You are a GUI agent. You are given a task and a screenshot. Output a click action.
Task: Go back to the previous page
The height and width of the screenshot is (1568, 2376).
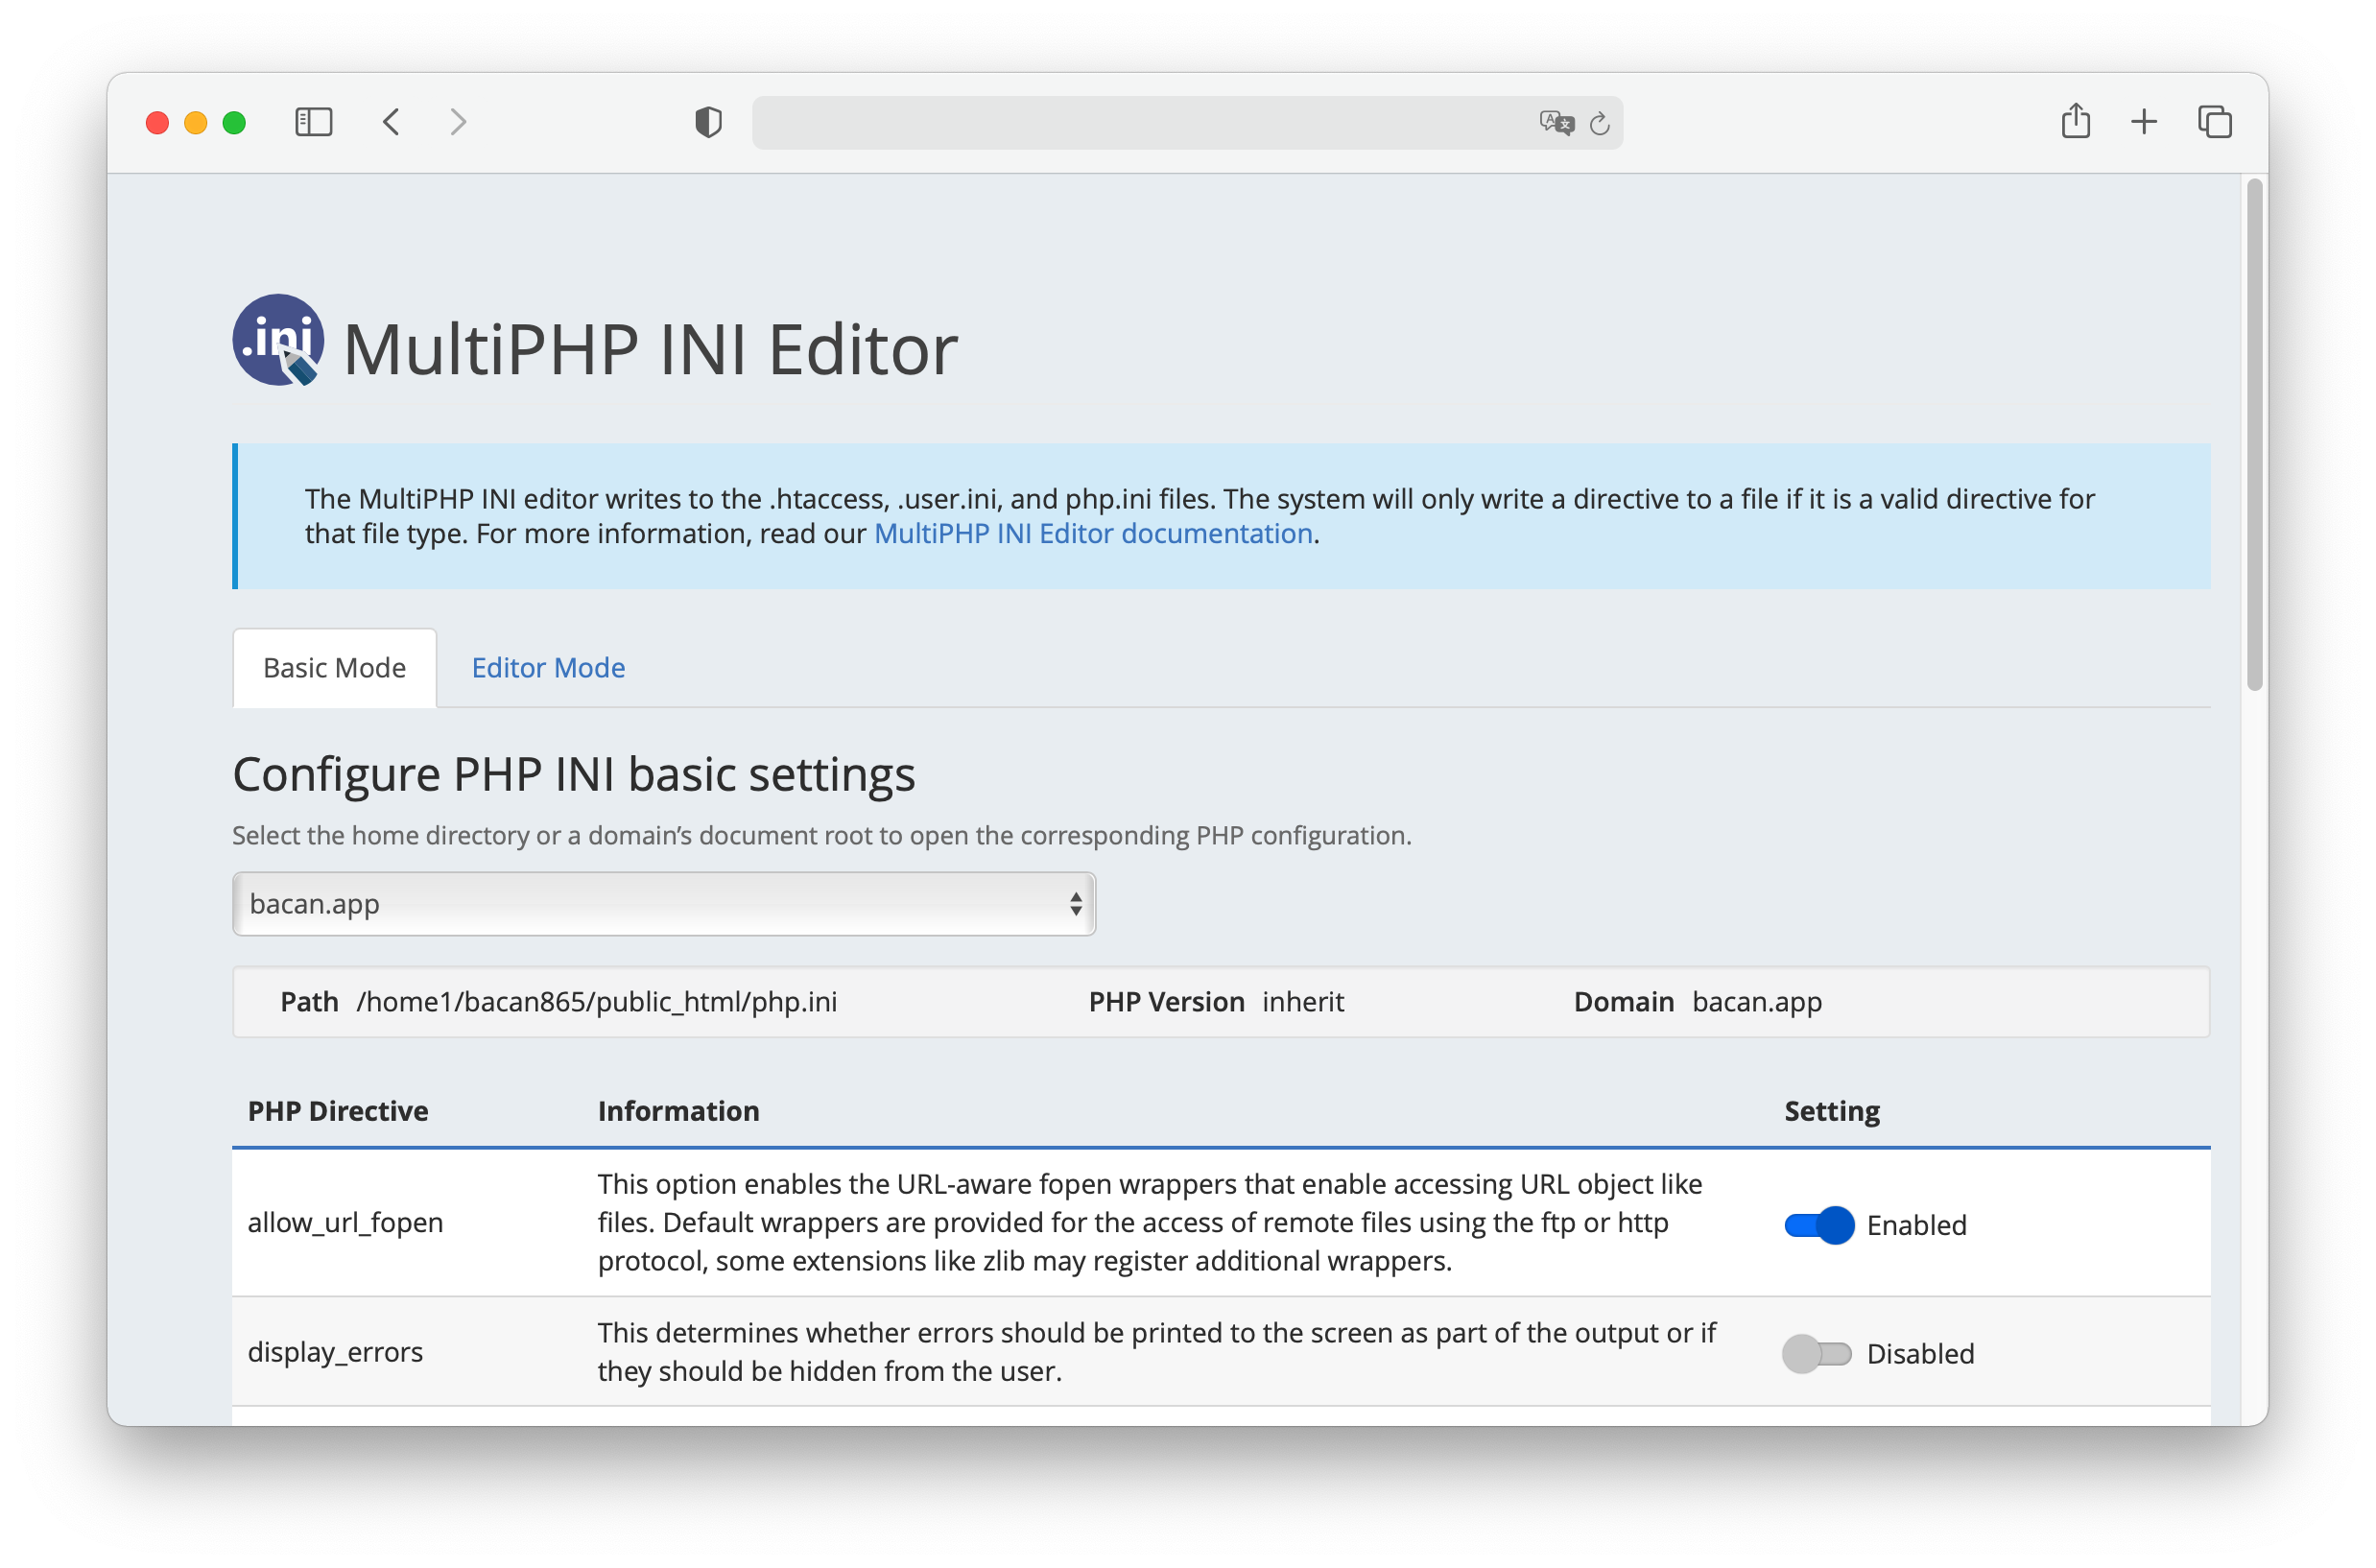click(391, 122)
